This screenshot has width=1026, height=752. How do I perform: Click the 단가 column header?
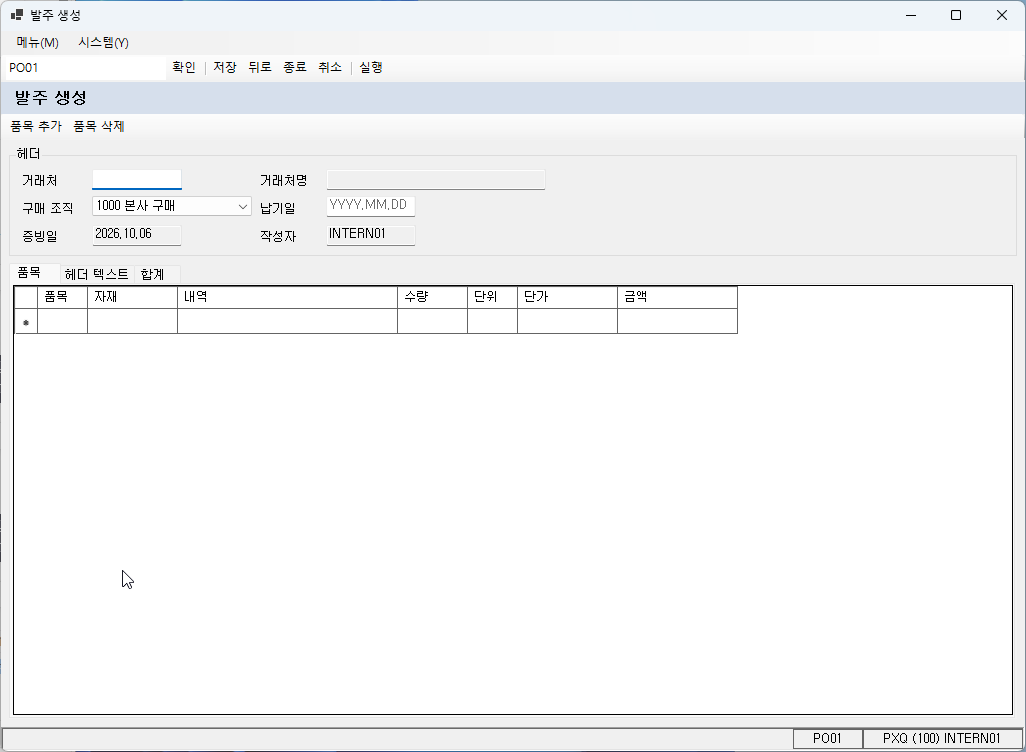[x=567, y=297]
